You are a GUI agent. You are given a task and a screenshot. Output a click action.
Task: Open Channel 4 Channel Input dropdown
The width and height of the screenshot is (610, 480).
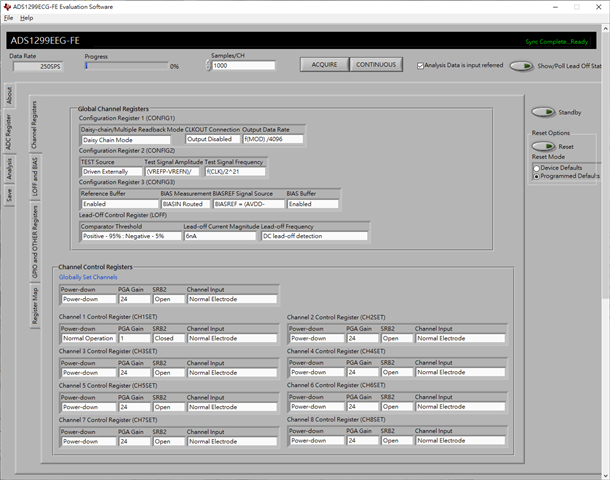[460, 372]
